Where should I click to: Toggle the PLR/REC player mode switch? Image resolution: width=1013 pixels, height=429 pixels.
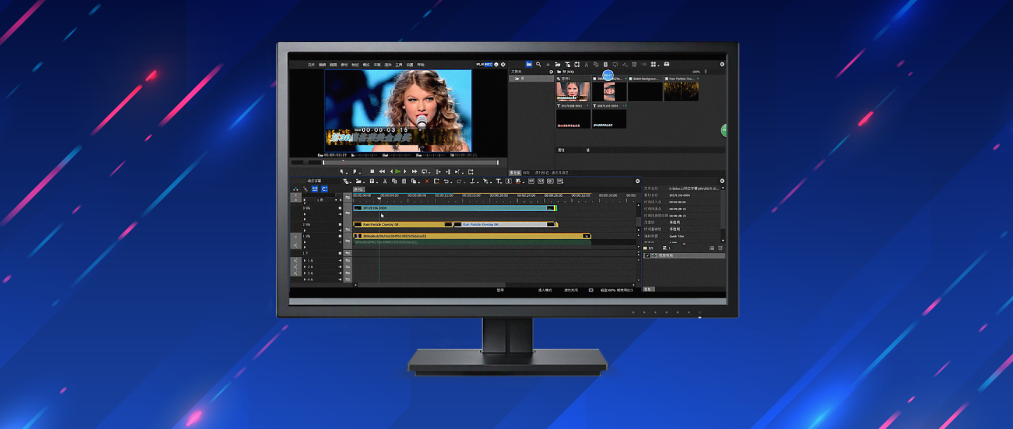click(485, 65)
